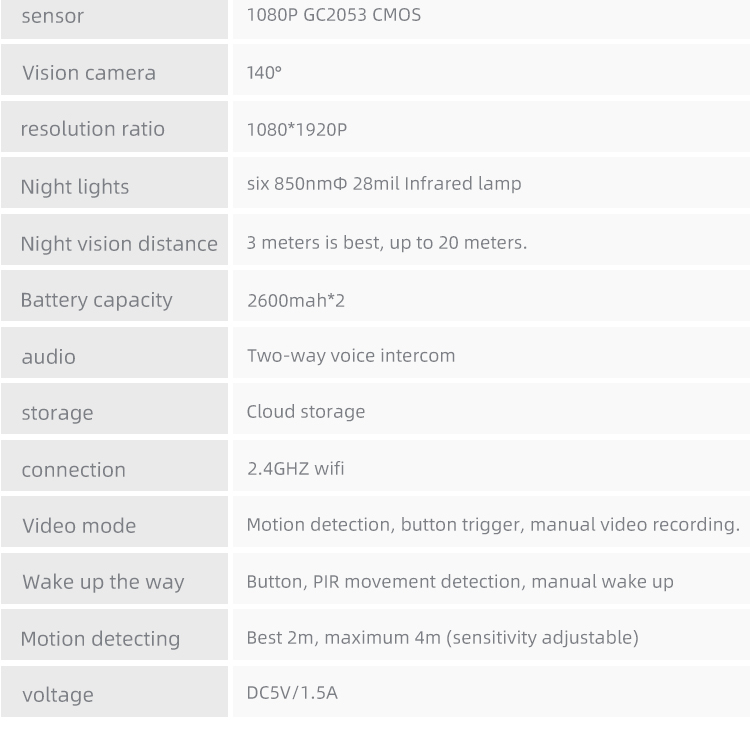
Task: Click the 'Night lights' label cell
Action: [x=114, y=183]
